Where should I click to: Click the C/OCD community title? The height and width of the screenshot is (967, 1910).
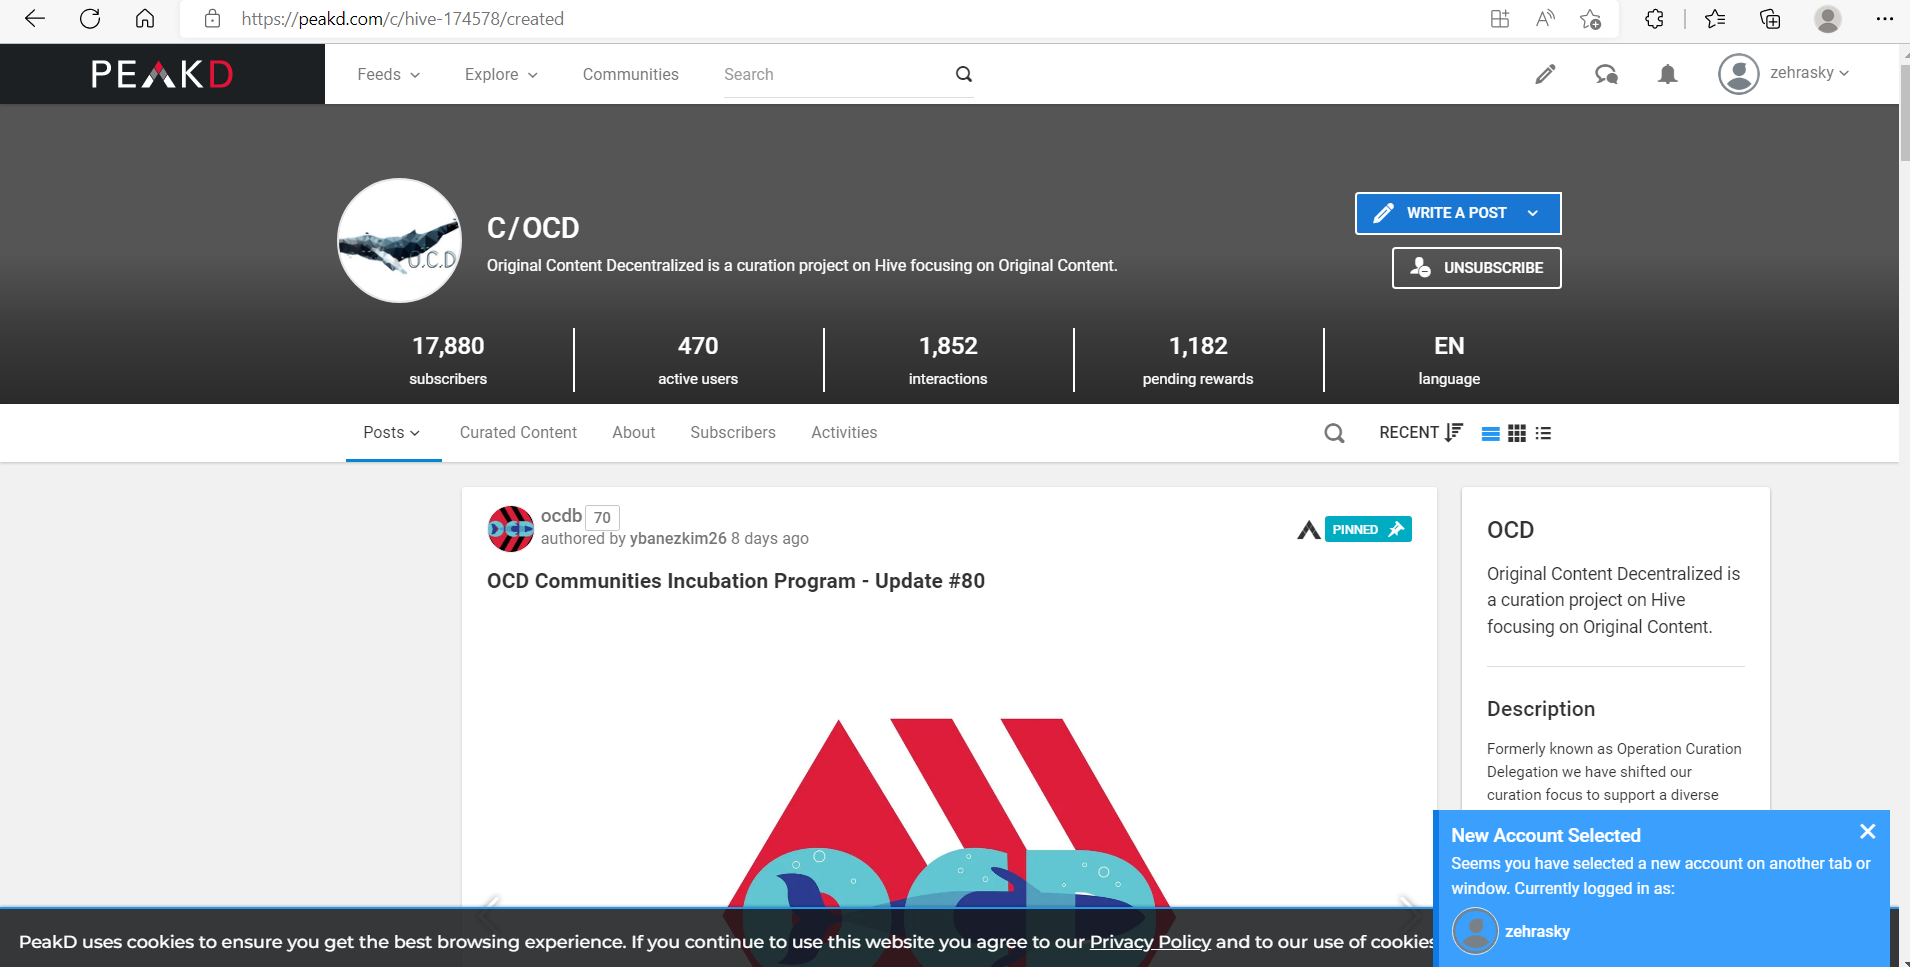pos(533,228)
